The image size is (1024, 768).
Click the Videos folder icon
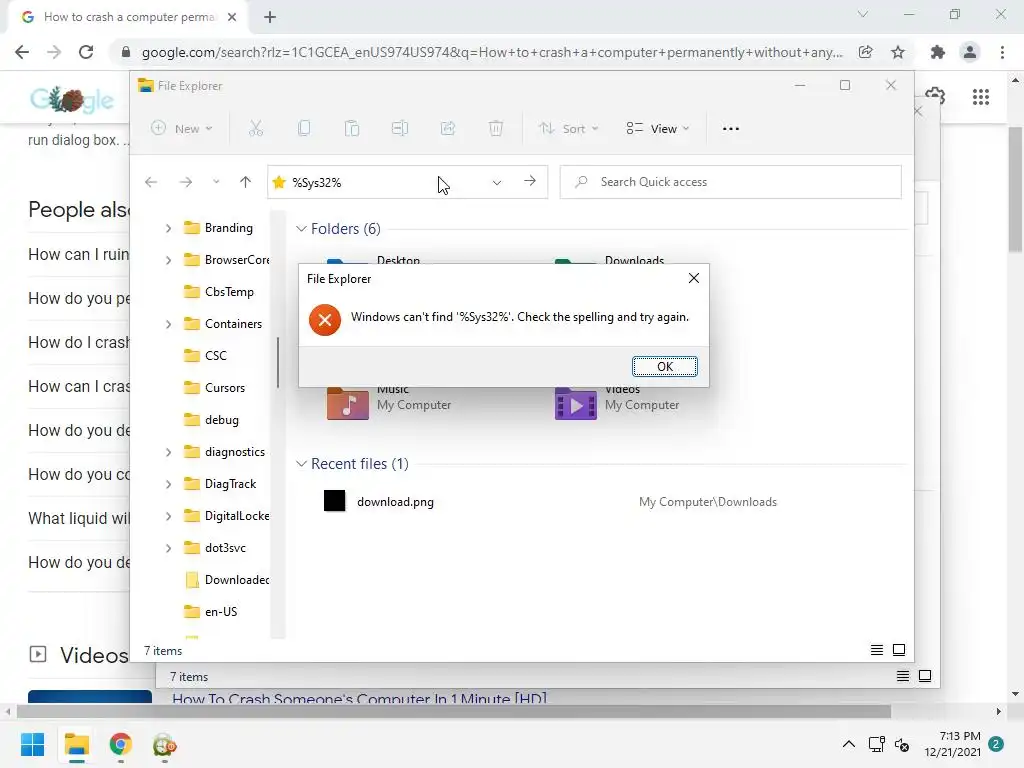point(575,403)
